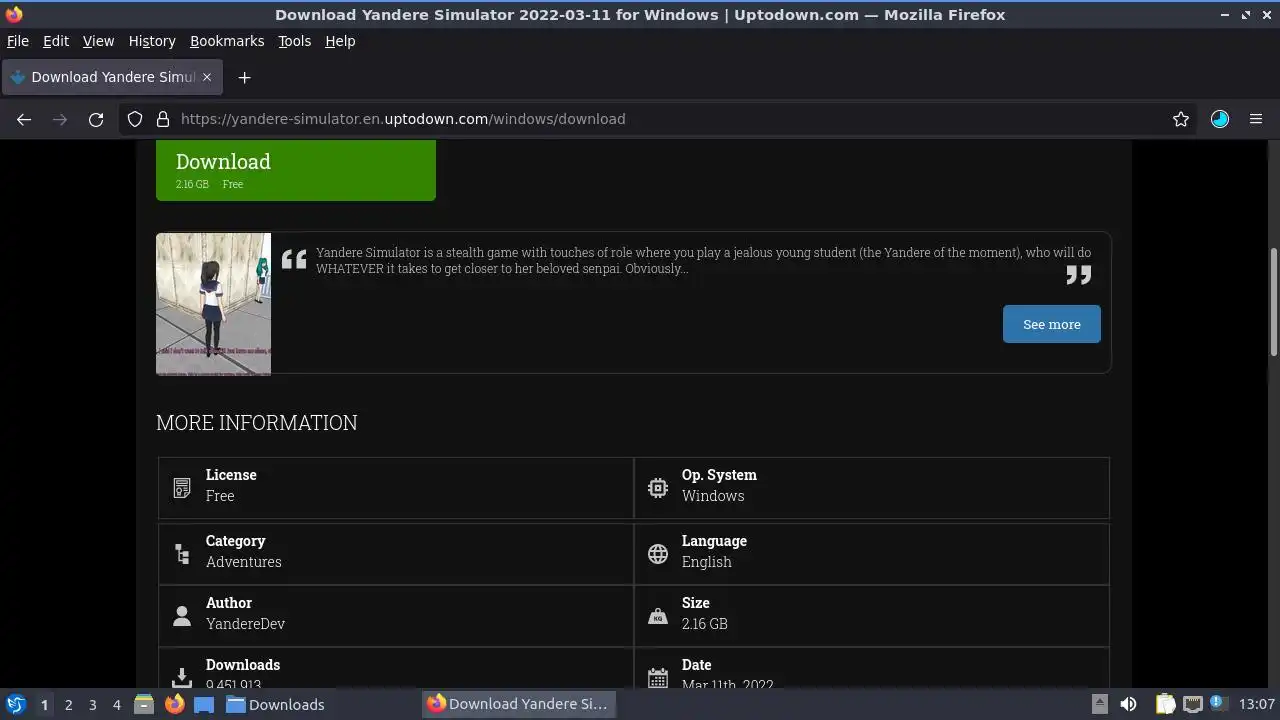1280x720 pixels.
Task: Launch Firefox from the taskbar launcher
Action: click(174, 704)
